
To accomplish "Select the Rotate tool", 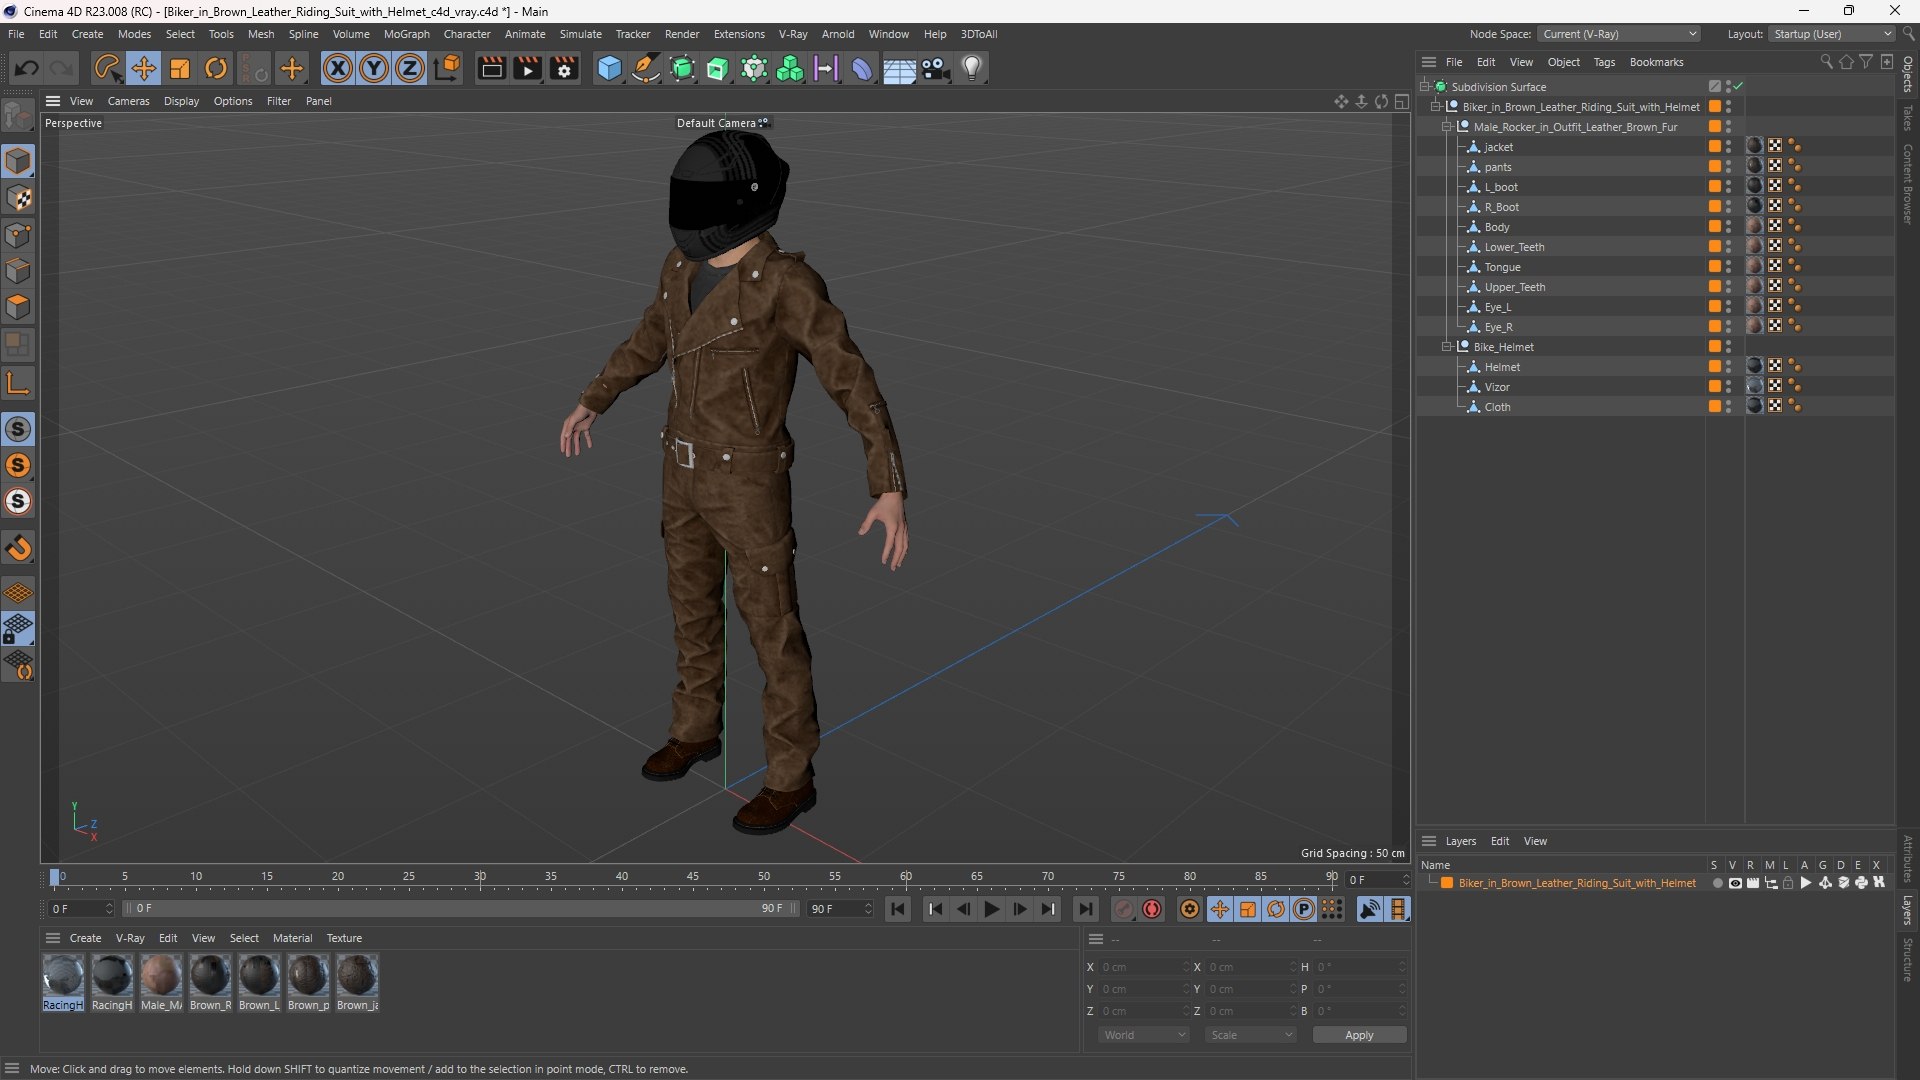I will coord(216,68).
